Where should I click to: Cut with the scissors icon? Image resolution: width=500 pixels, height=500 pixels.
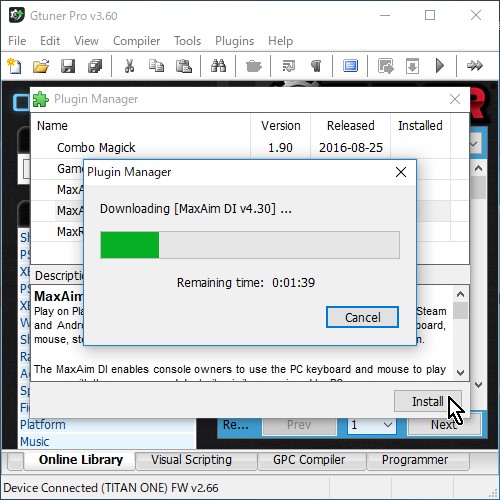129,66
